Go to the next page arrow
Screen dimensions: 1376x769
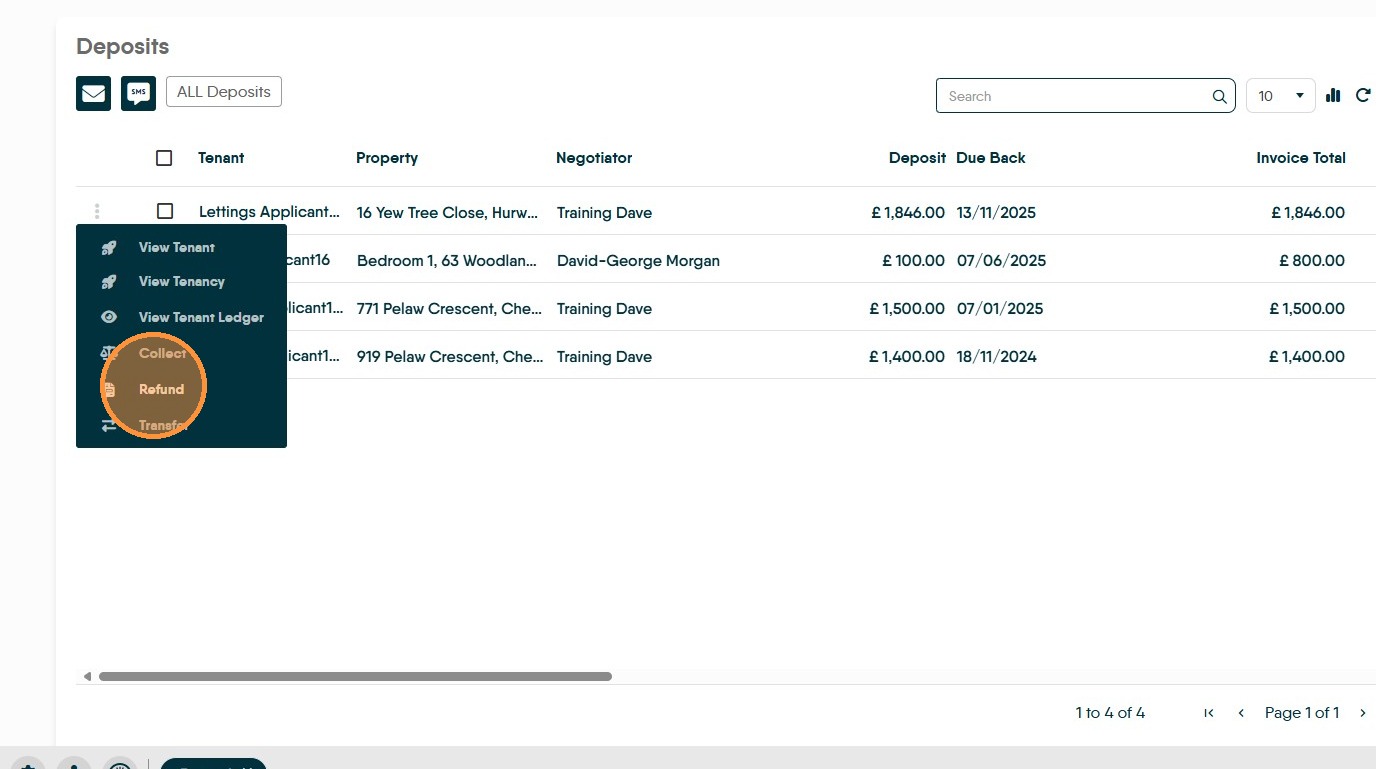coord(1362,713)
